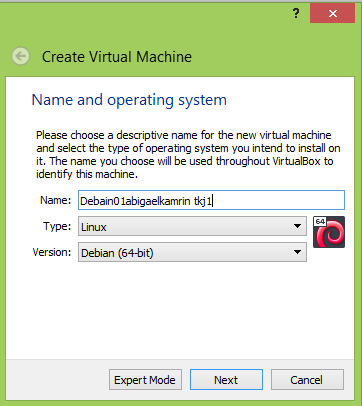The height and width of the screenshot is (406, 362).
Task: Click the 'Version:' label
Action: click(x=52, y=252)
